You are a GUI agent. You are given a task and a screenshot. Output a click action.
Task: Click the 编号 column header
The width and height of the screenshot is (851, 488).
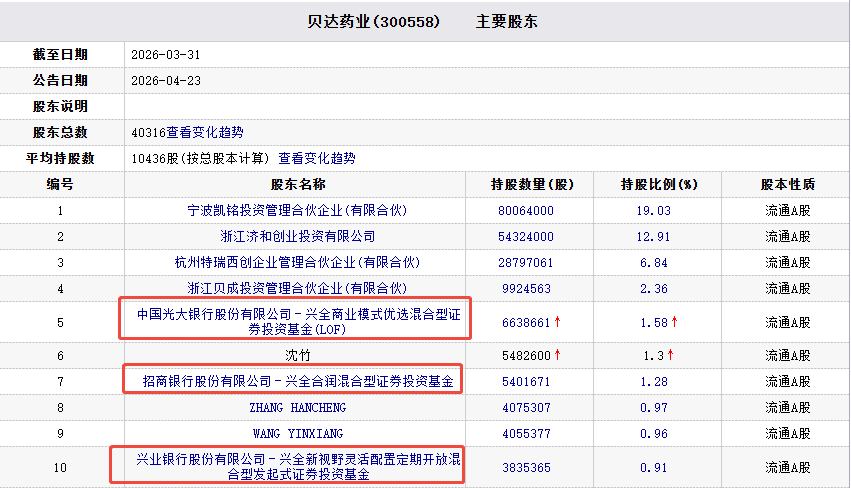click(x=60, y=184)
